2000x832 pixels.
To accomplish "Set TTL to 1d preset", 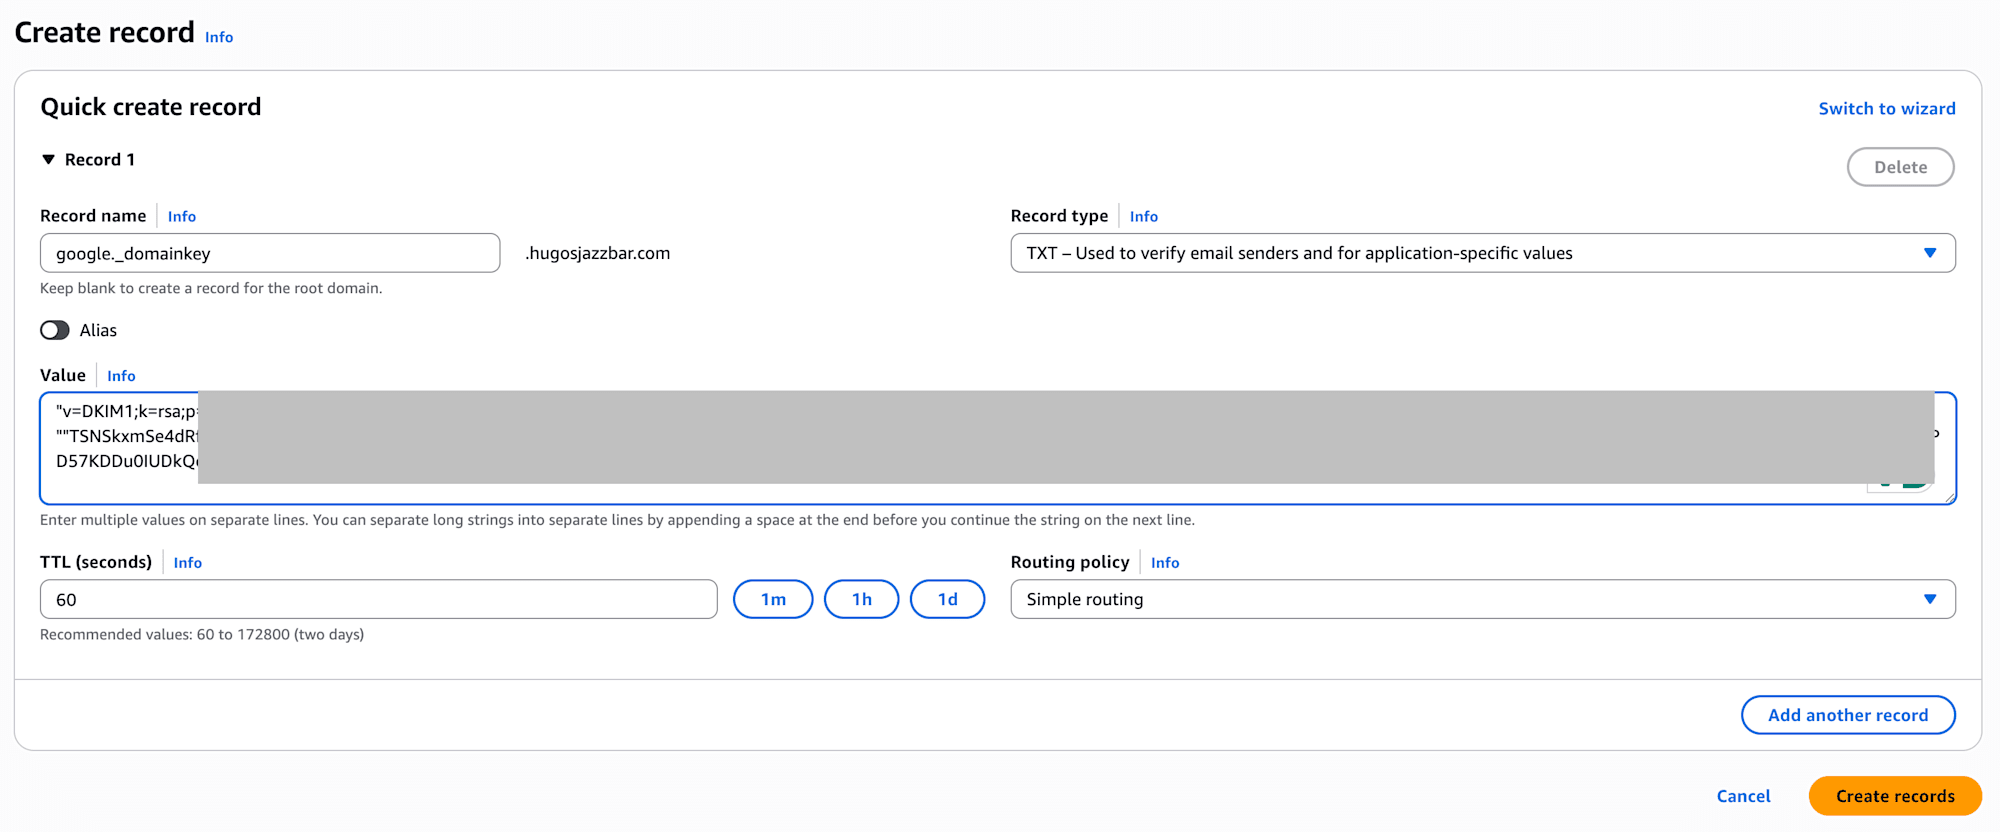I will click(947, 599).
